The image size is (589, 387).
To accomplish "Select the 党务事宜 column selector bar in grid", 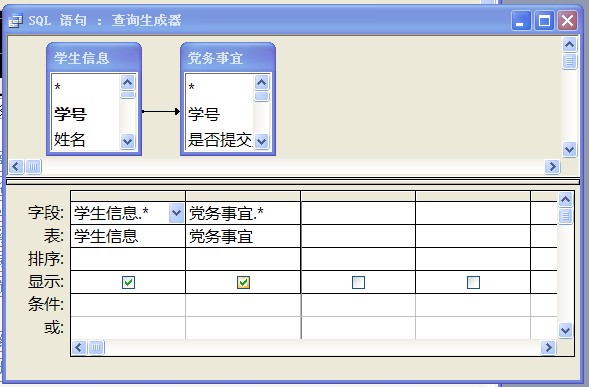I will [x=243, y=196].
